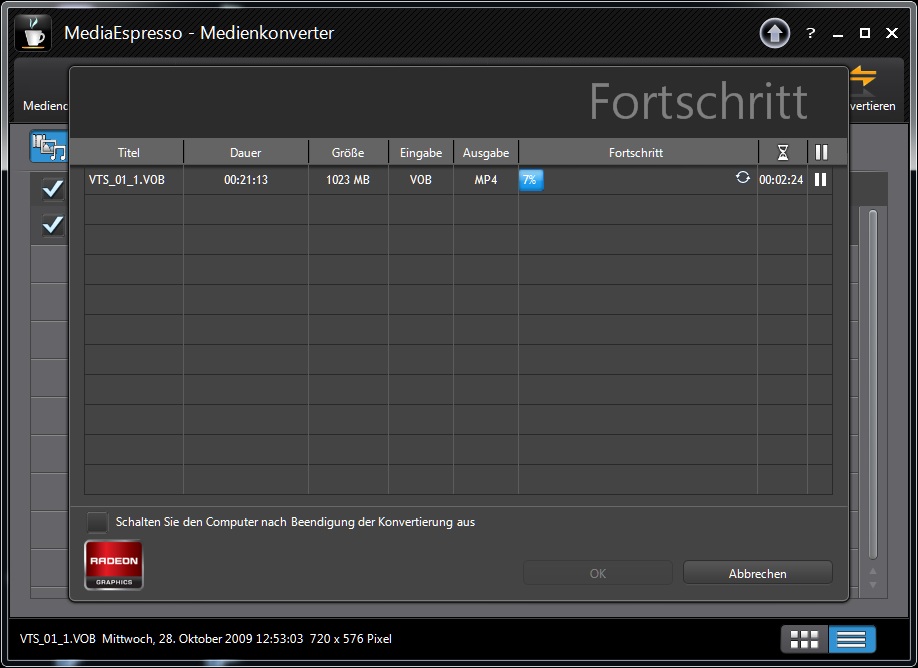
Task: Click the duration value 00:21:13
Action: [246, 180]
